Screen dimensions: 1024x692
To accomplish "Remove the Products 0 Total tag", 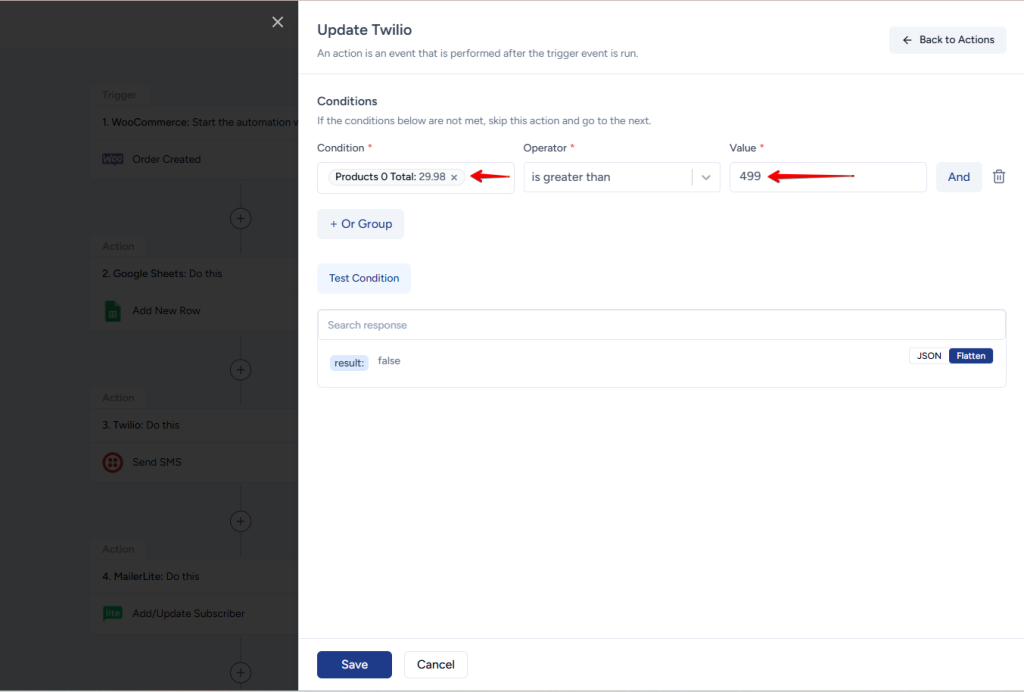I will 454,178.
